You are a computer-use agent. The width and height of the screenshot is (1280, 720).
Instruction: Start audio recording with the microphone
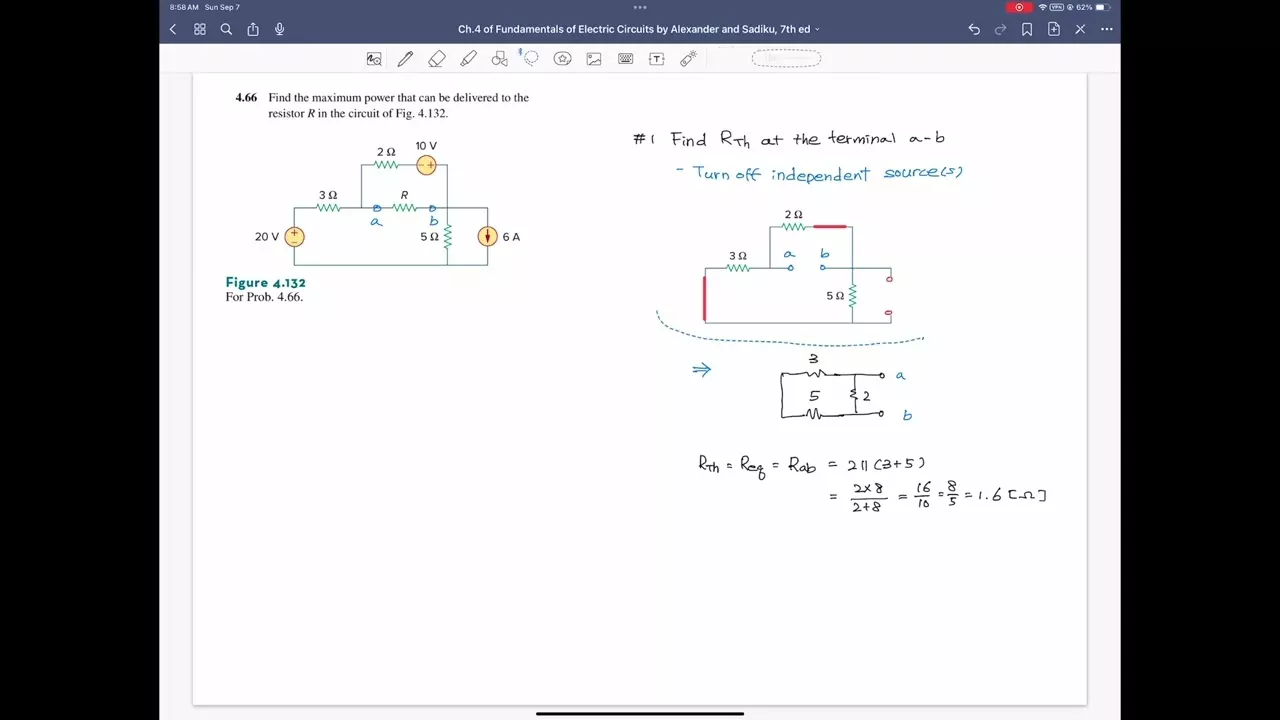279,29
